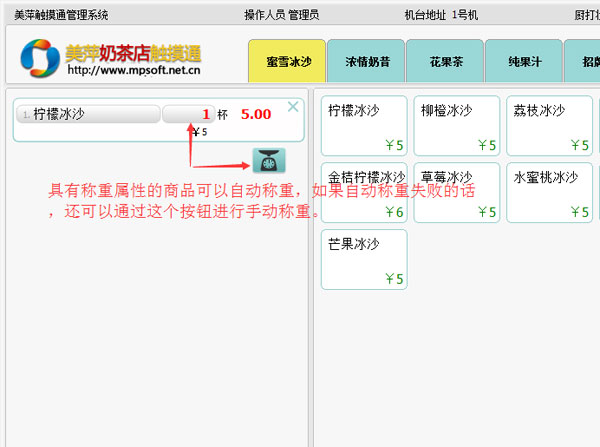Screen dimensions: 600x447
Task: Add 柳橙冰沙 product tile to order
Action: click(x=457, y=126)
